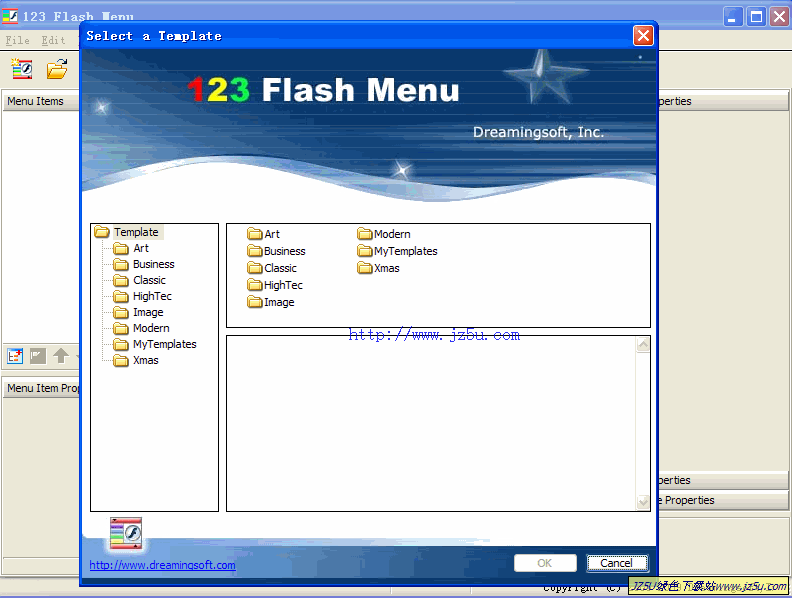Open the HighTec folder in the list pane
Viewport: 792px width, 598px height.
pyautogui.click(x=275, y=285)
